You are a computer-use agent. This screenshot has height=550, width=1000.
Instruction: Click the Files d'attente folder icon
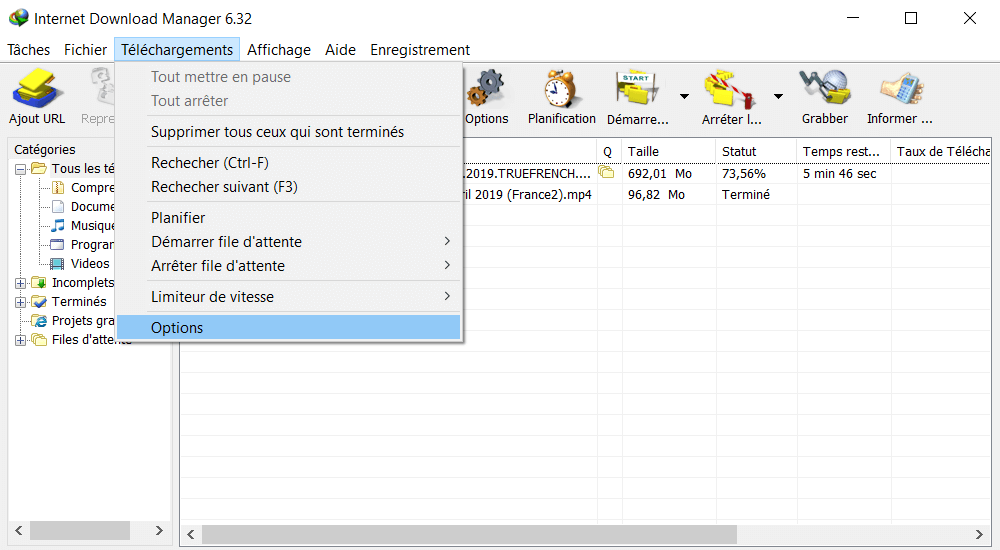(40, 339)
